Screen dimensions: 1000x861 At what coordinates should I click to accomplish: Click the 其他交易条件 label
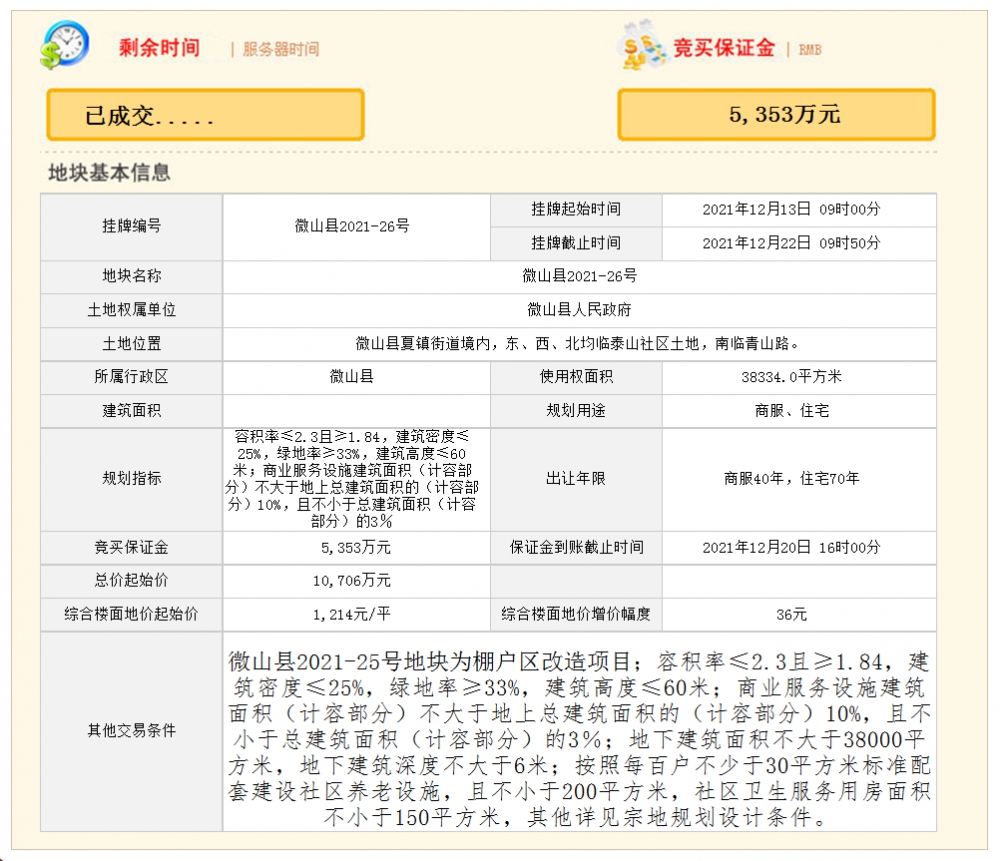pyautogui.click(x=131, y=731)
